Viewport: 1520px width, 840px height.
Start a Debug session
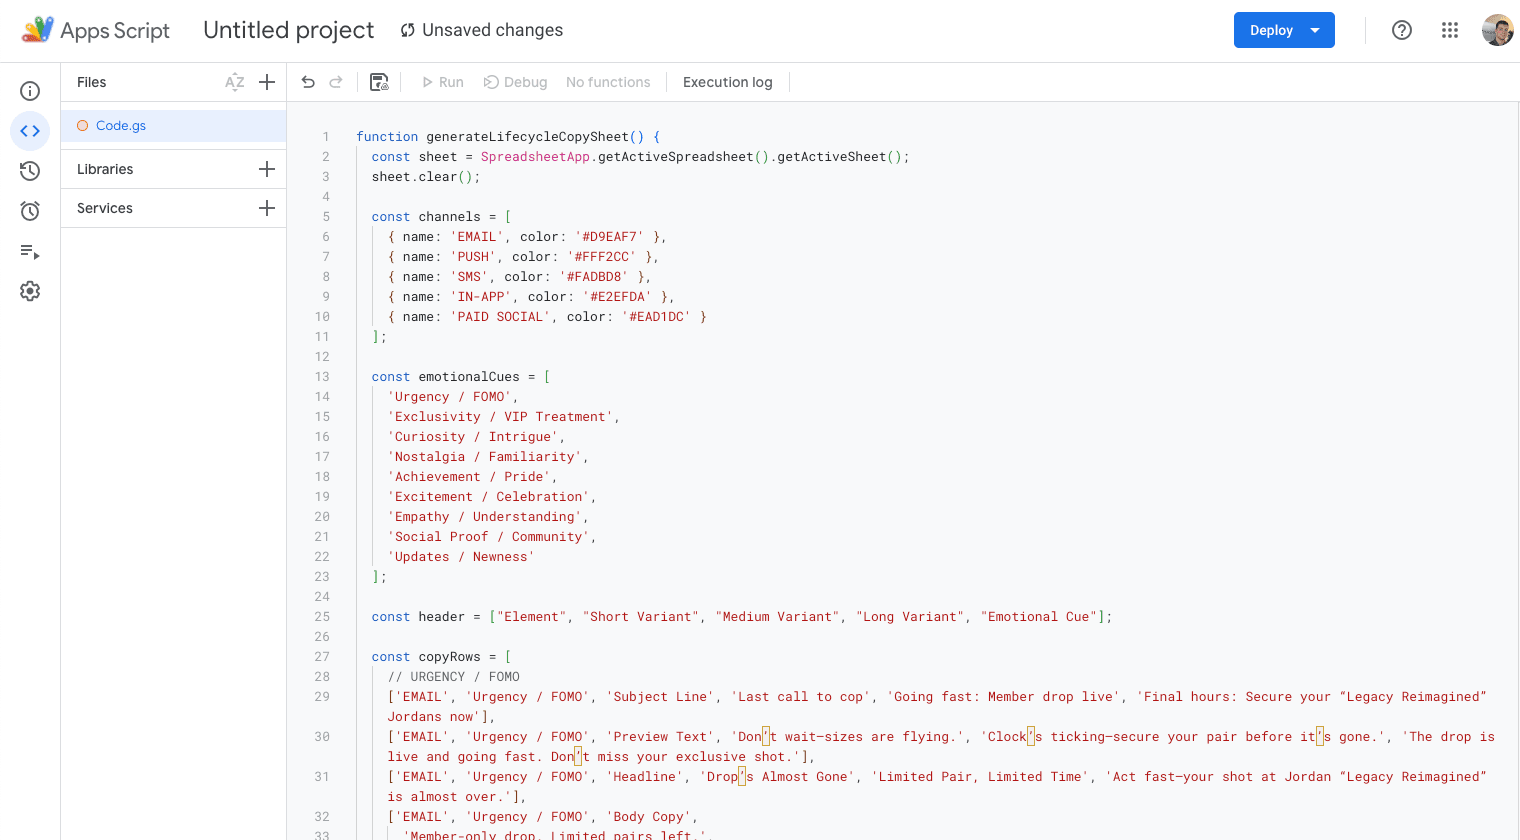pos(515,82)
